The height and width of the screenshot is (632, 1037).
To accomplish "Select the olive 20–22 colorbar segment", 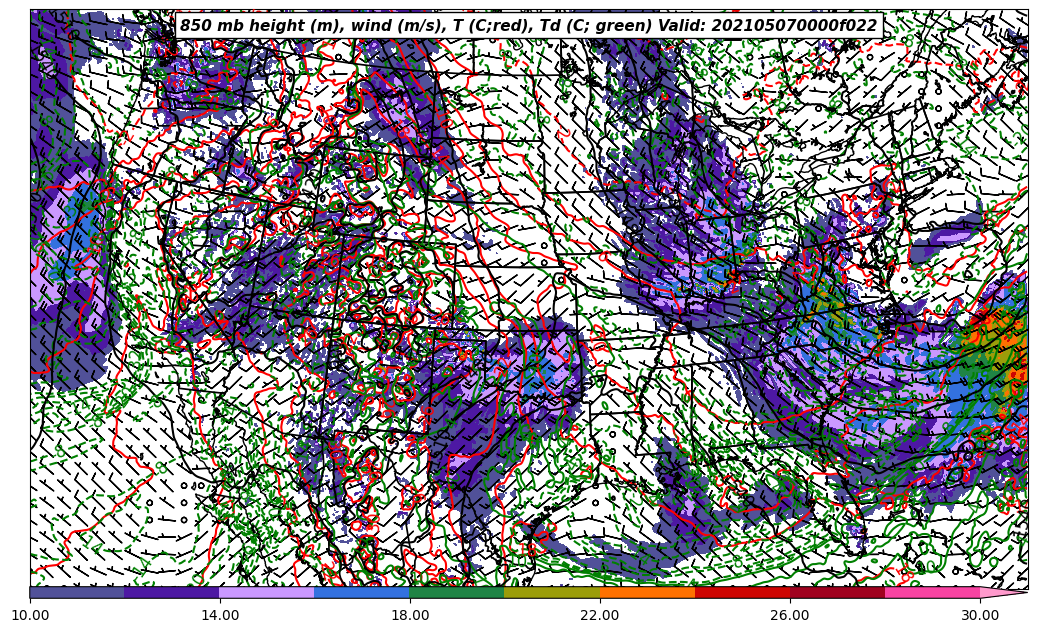I will click(x=552, y=592).
